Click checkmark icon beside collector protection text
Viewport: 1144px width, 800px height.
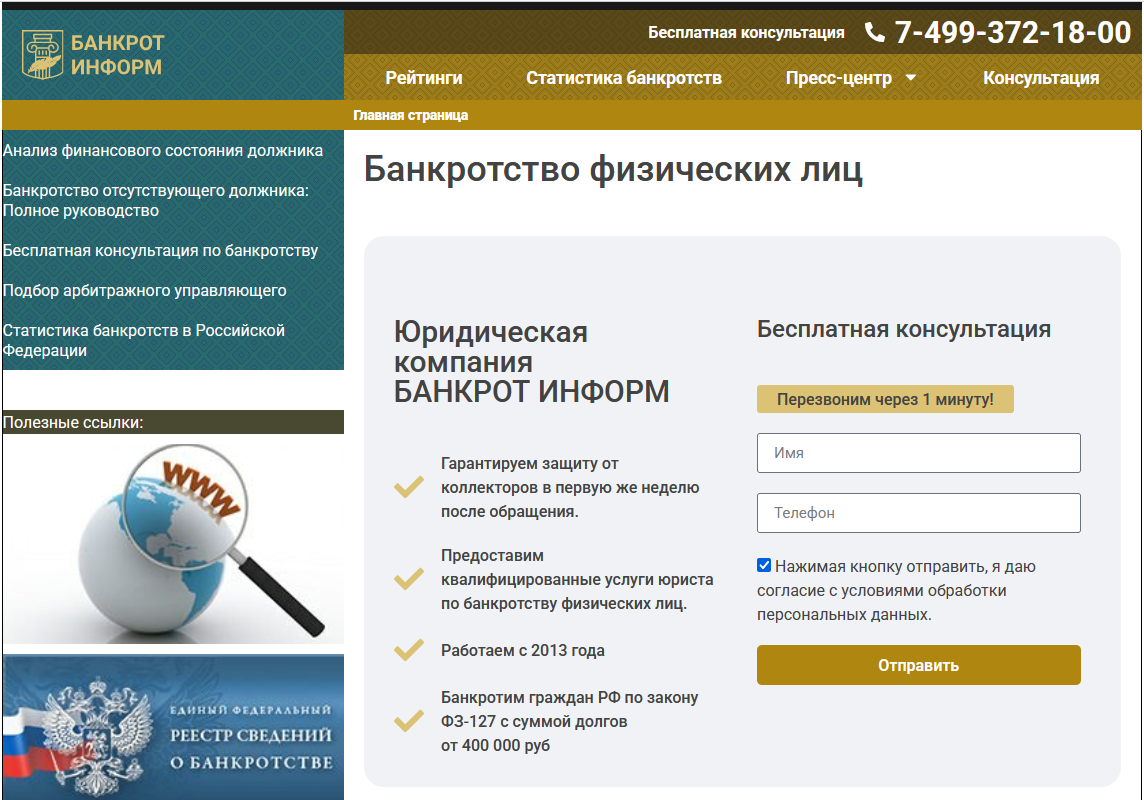click(408, 487)
